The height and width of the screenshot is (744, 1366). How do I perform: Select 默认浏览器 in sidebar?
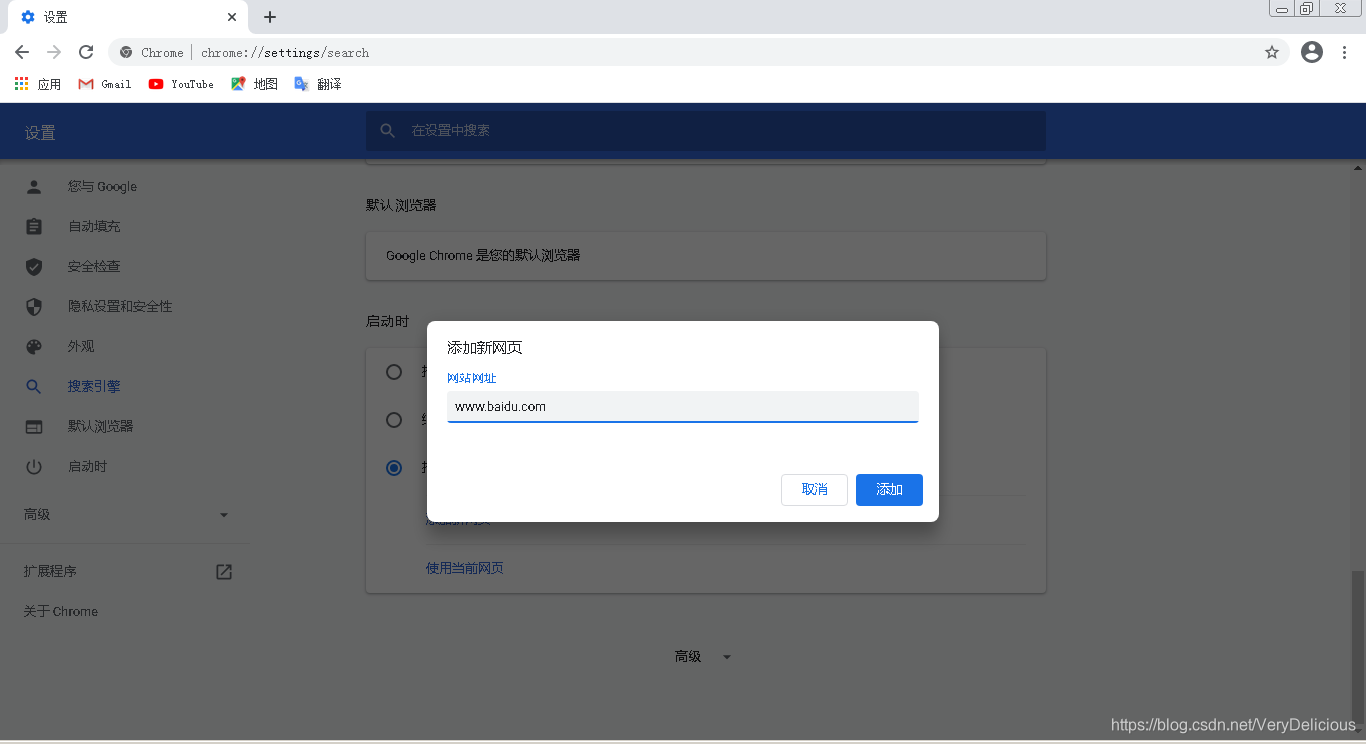[x=100, y=426]
